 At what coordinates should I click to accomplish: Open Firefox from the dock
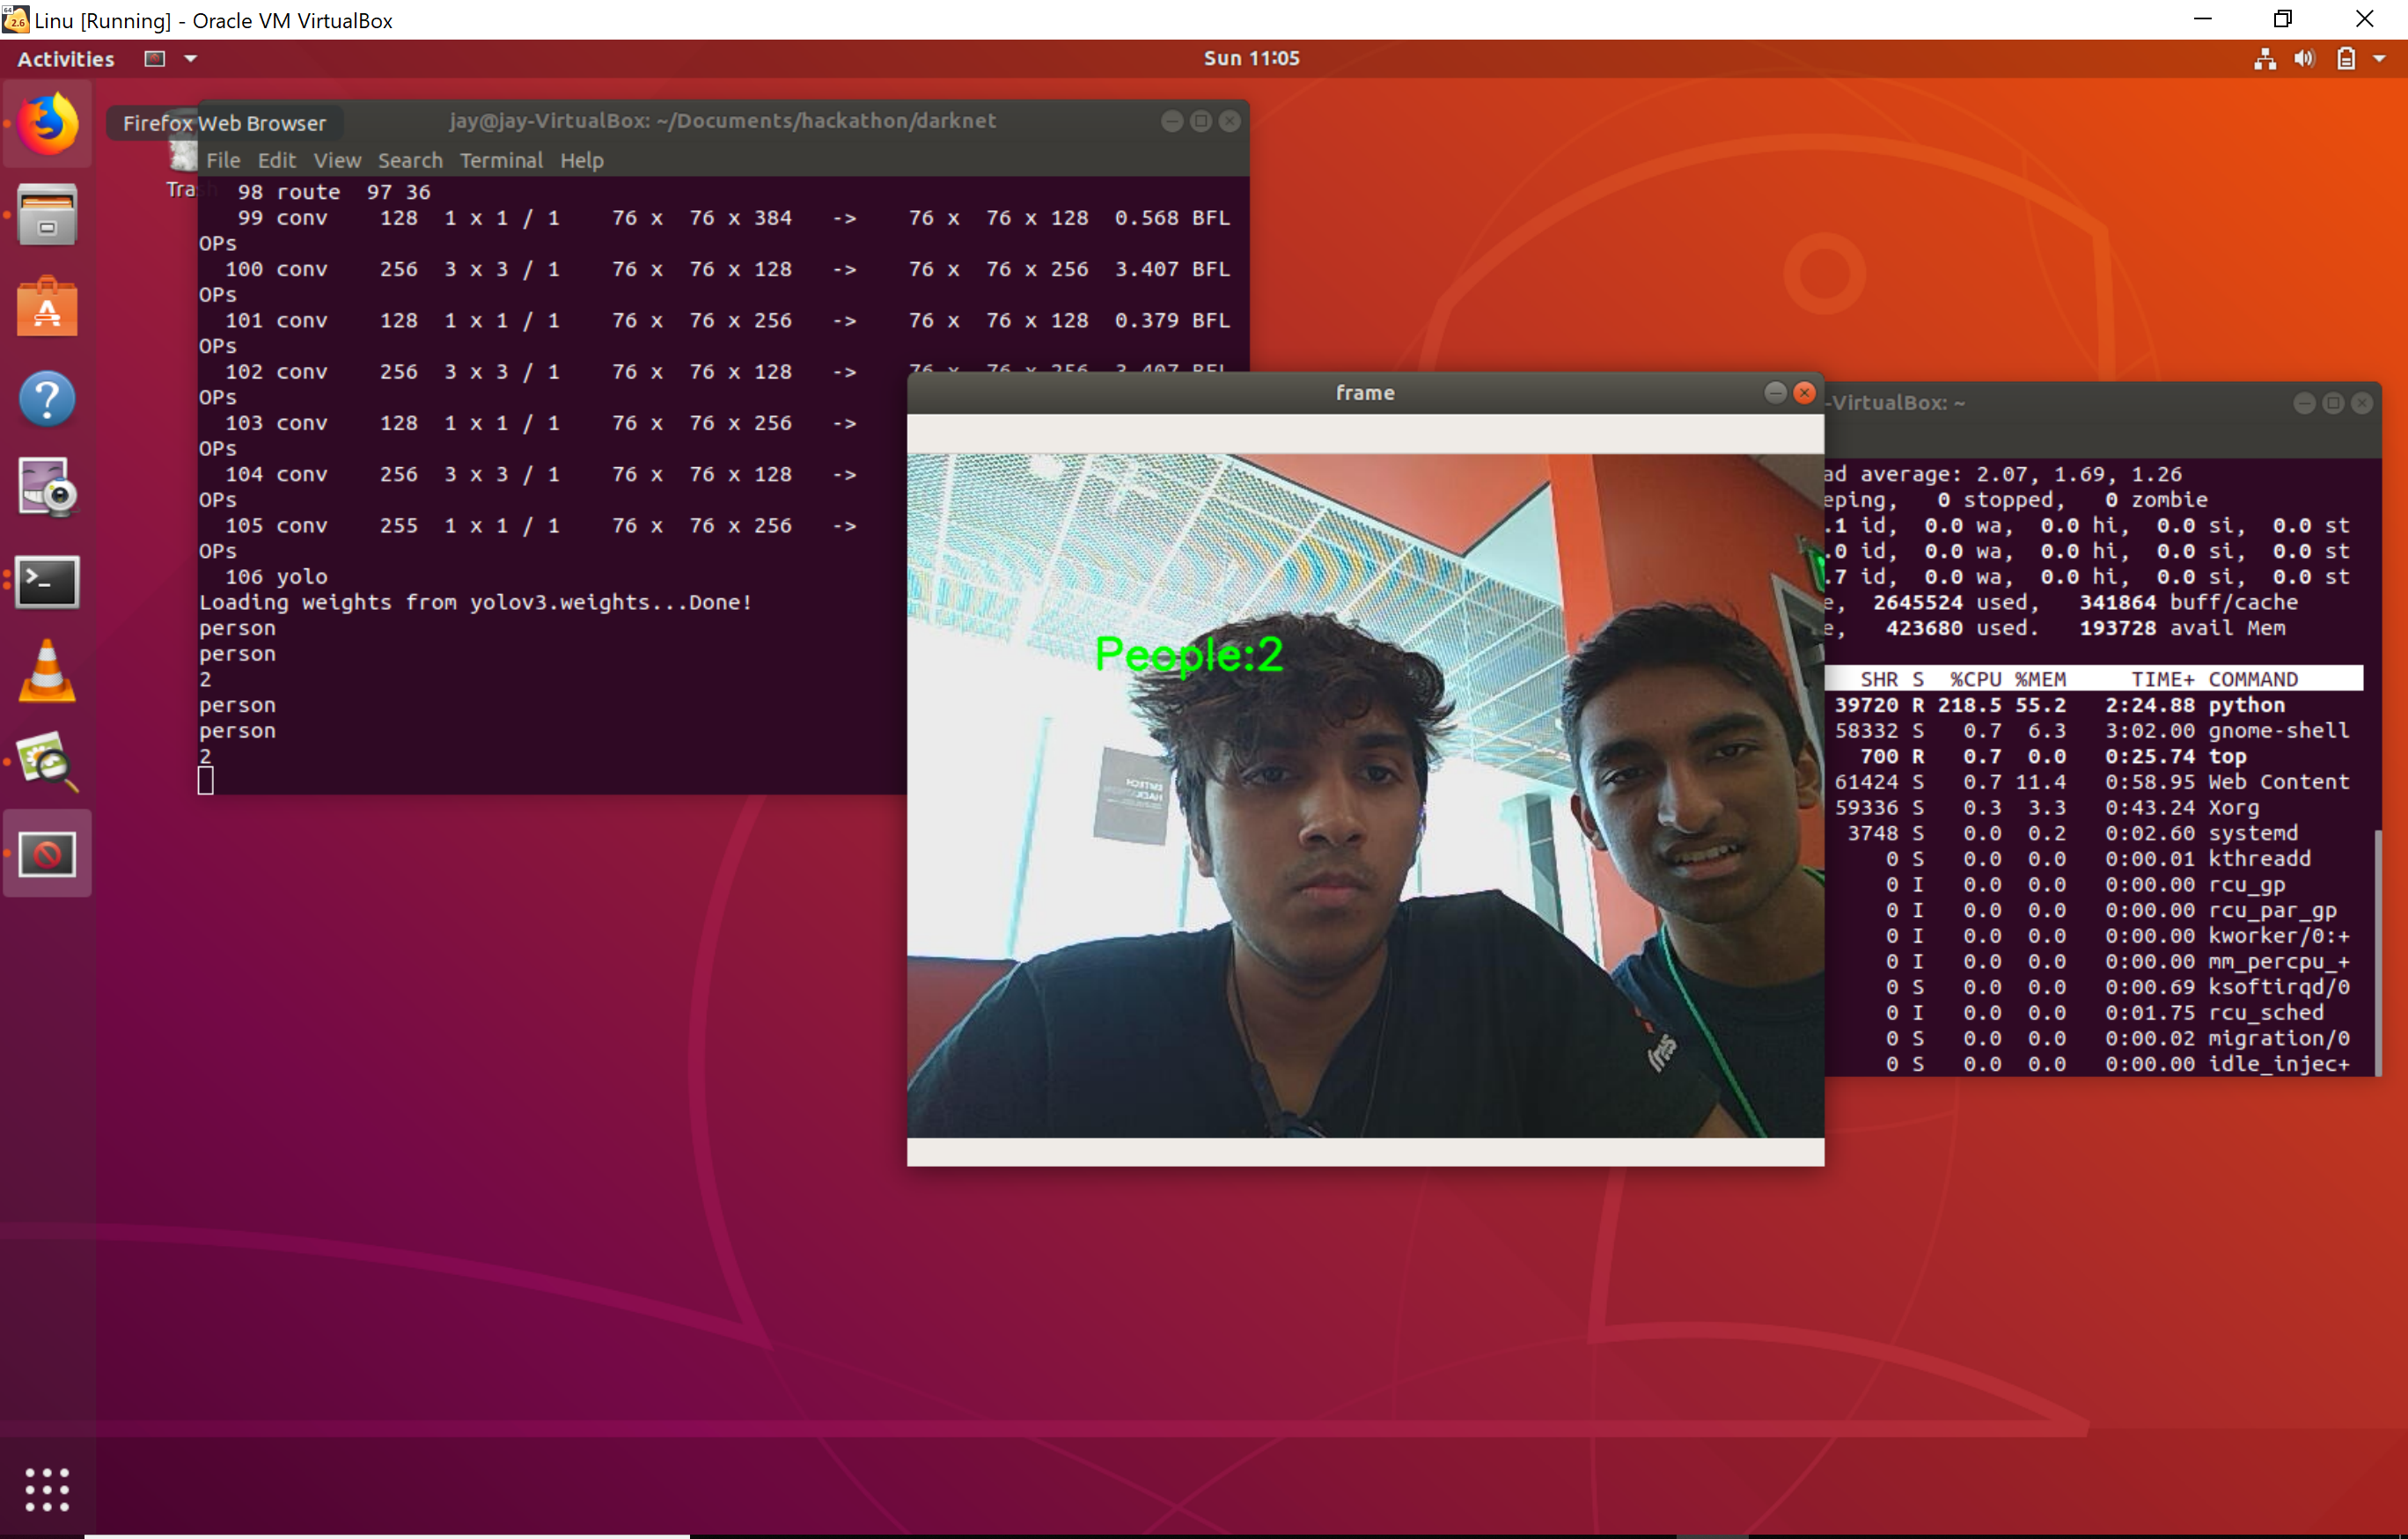tap(47, 125)
